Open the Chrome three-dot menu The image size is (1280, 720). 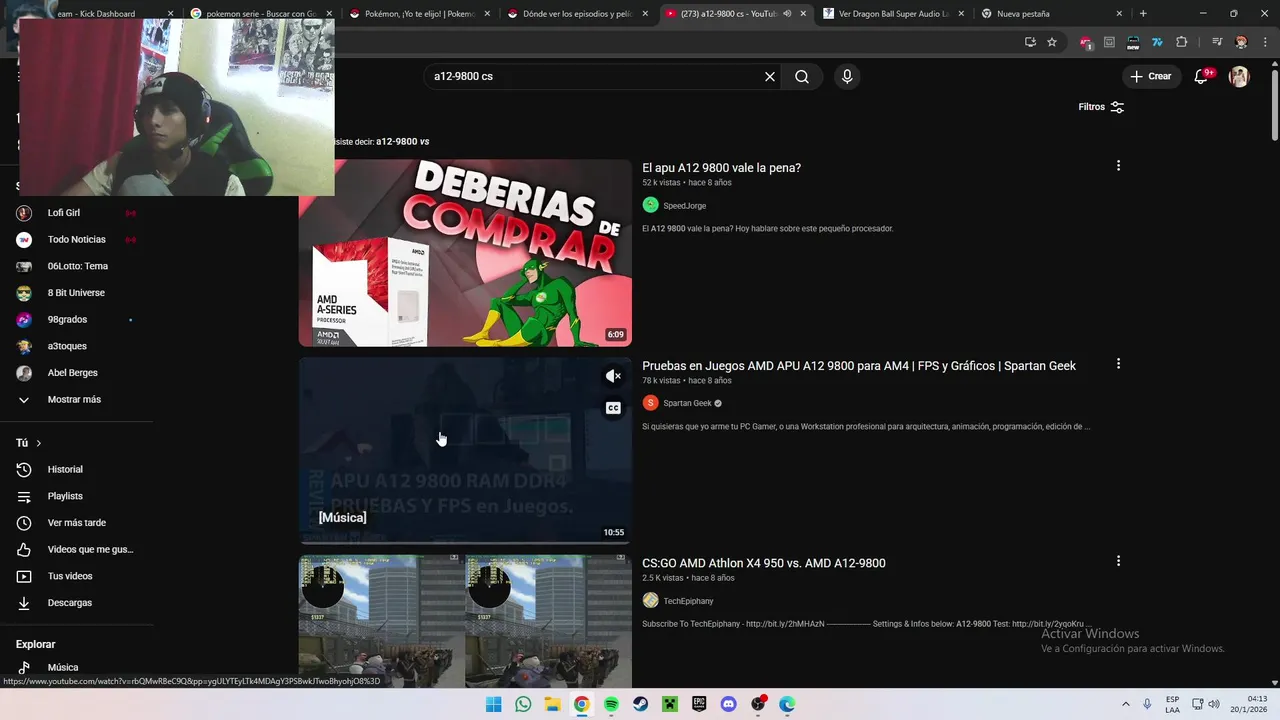[1264, 42]
